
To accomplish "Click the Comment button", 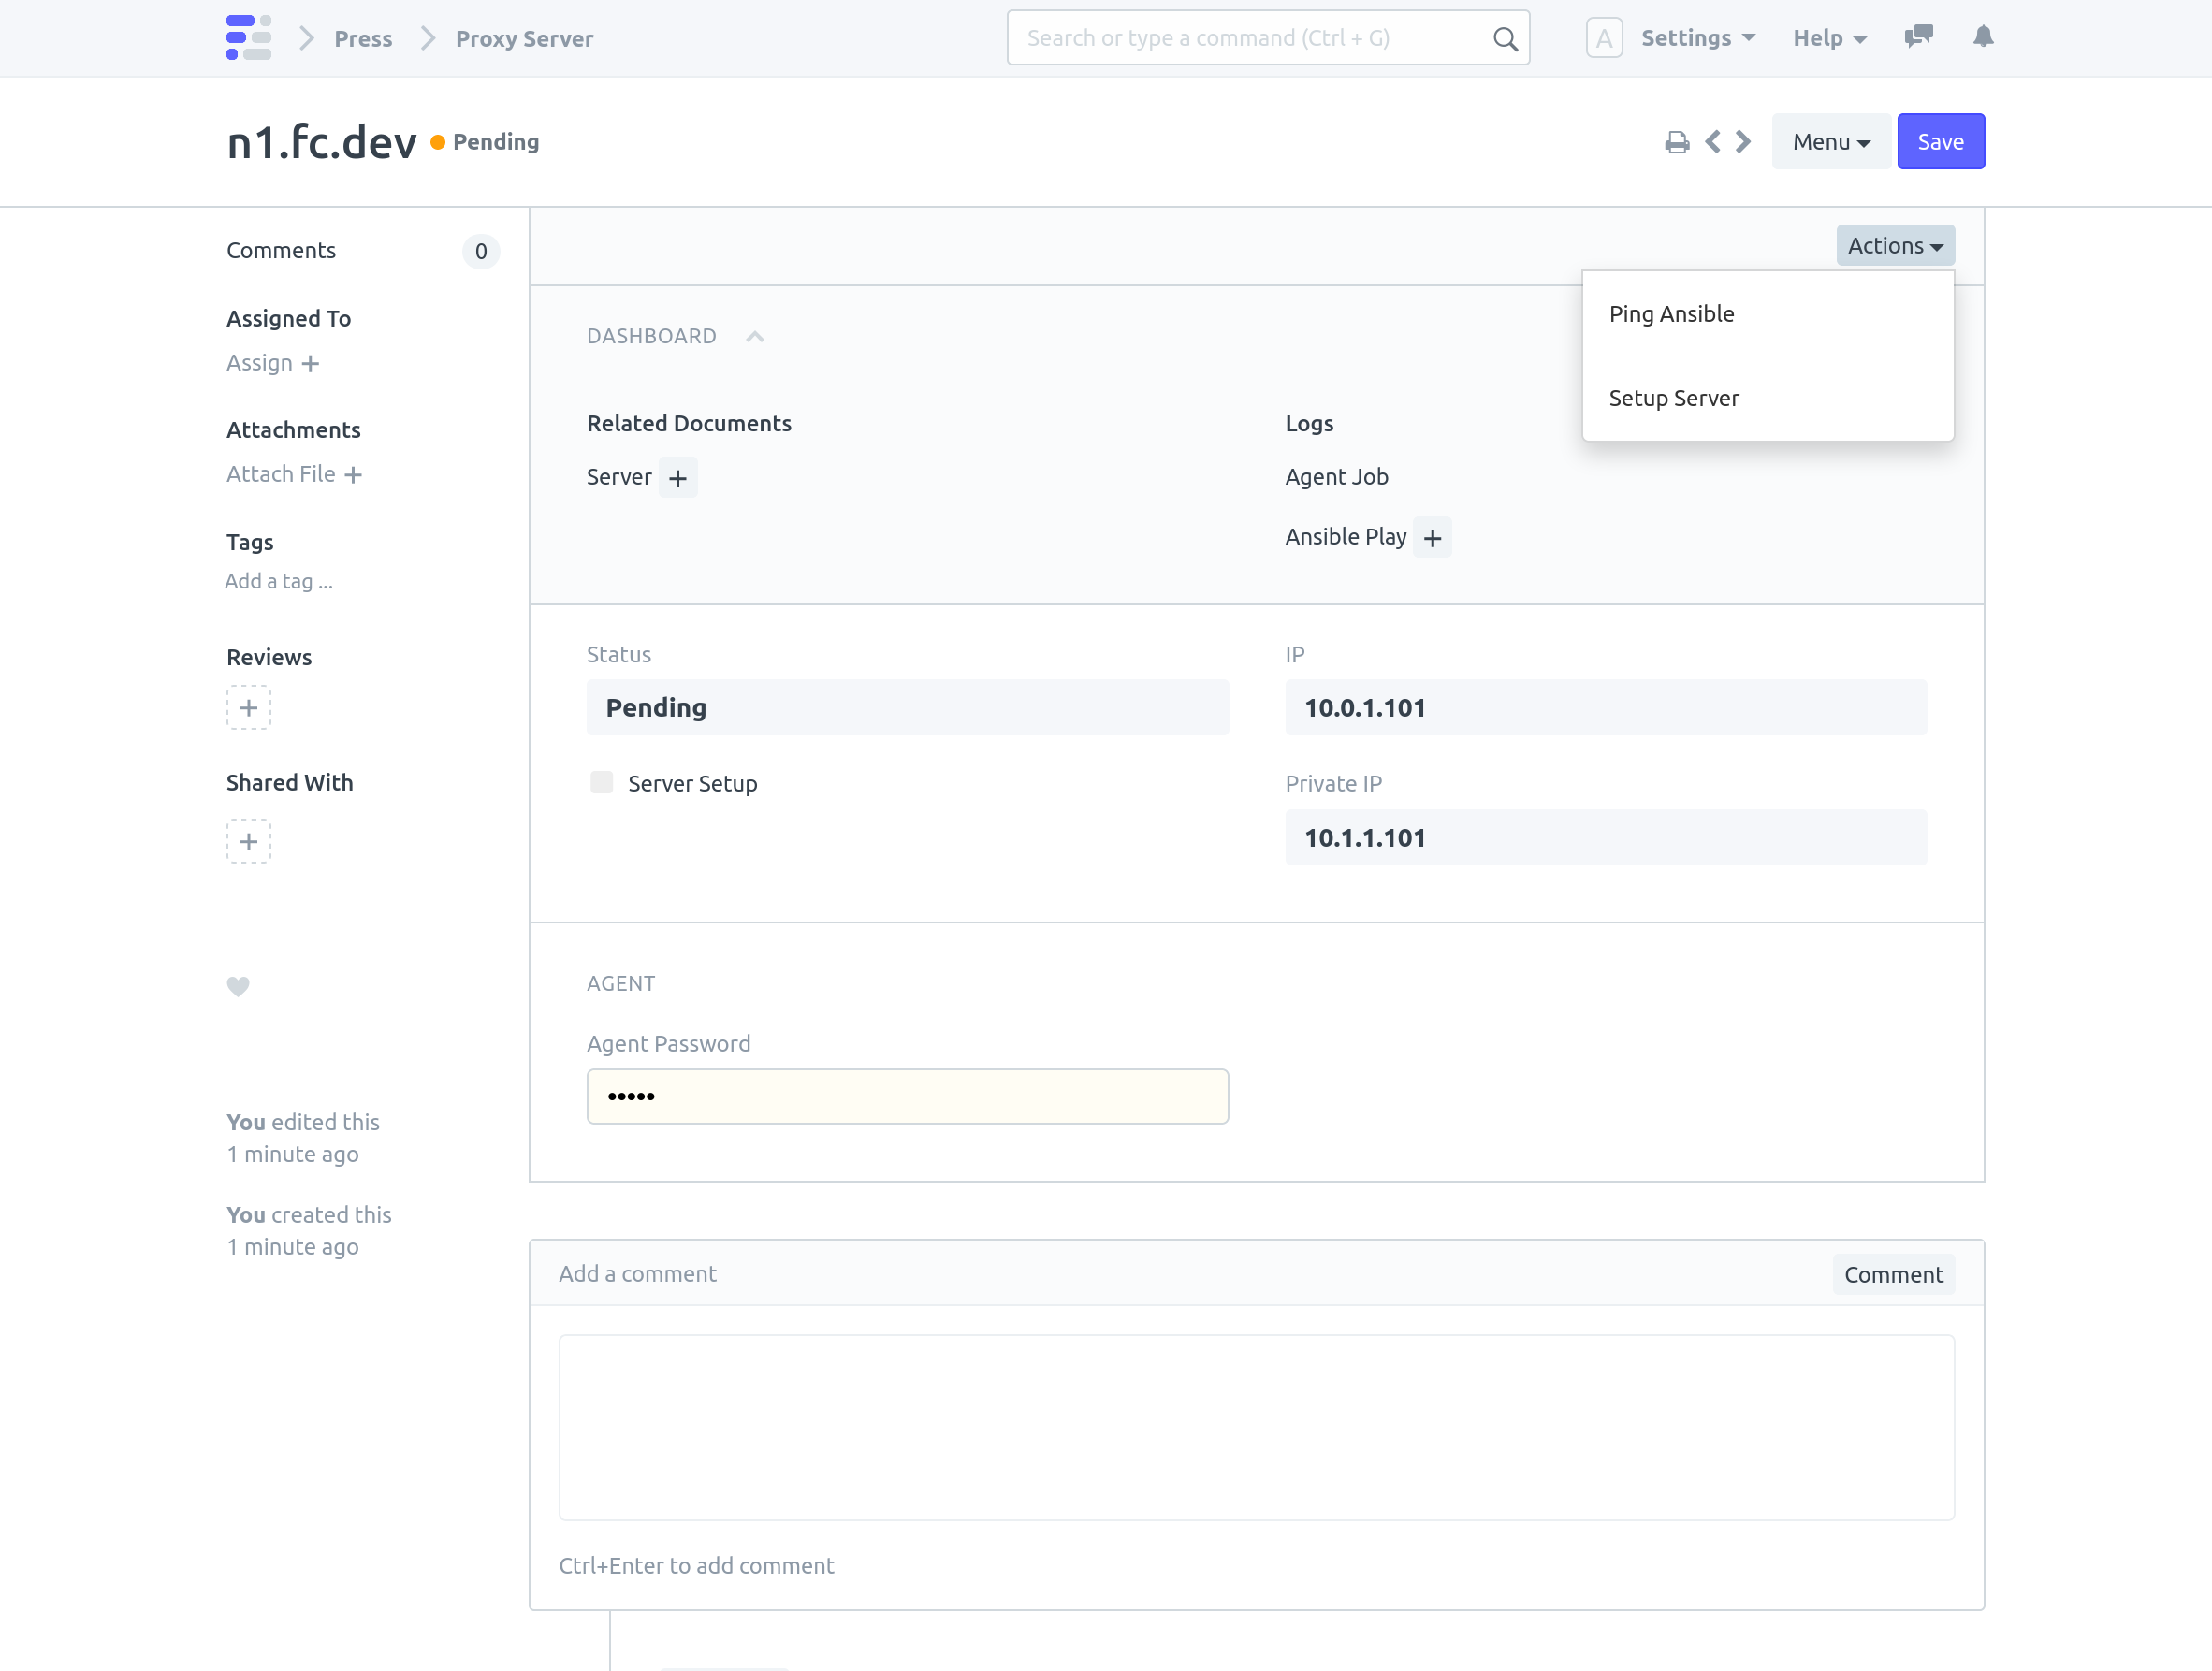I will coord(1893,1274).
